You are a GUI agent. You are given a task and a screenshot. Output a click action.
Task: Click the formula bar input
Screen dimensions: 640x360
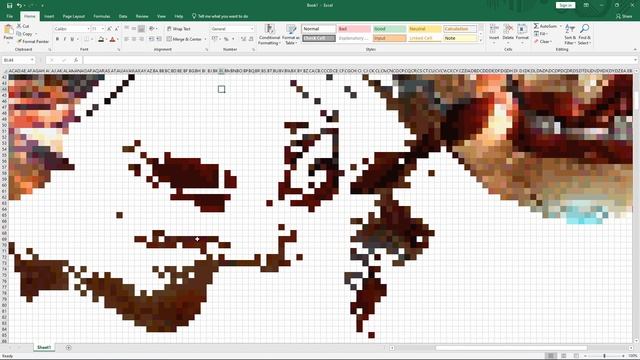[359, 60]
